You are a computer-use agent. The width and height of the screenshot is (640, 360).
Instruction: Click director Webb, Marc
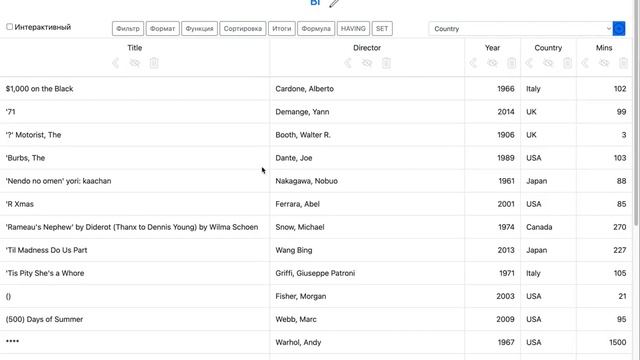click(x=296, y=319)
